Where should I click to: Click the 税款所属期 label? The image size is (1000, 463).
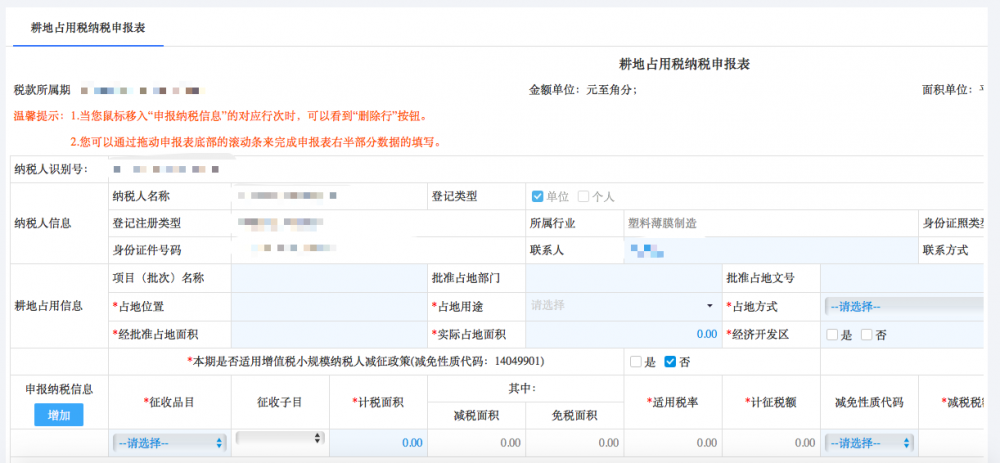42,90
